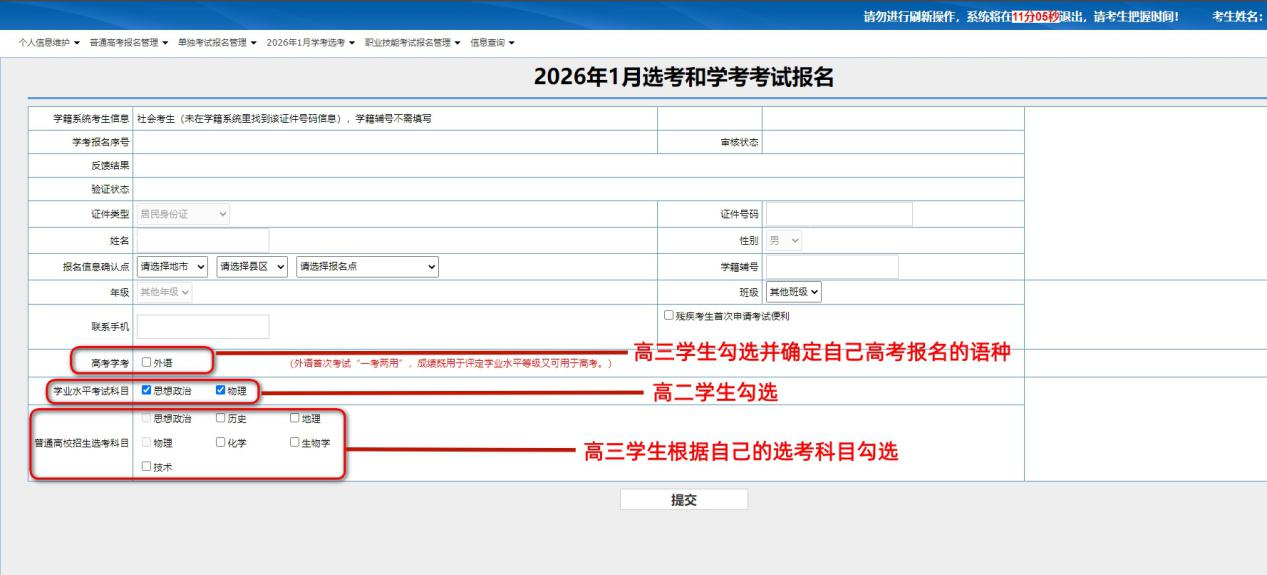
Task: Open the 2026年1月学考选考 menu
Action: 310,41
